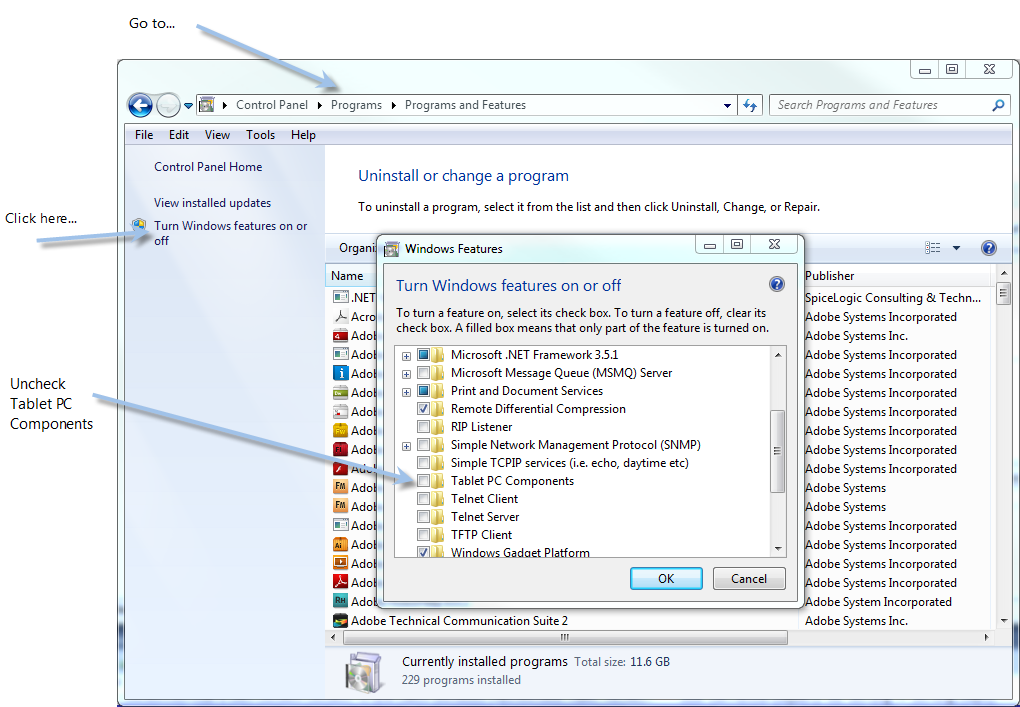Screen dimensions: 1020x707
Task: Click the Acrobat program icon in list
Action: point(340,317)
